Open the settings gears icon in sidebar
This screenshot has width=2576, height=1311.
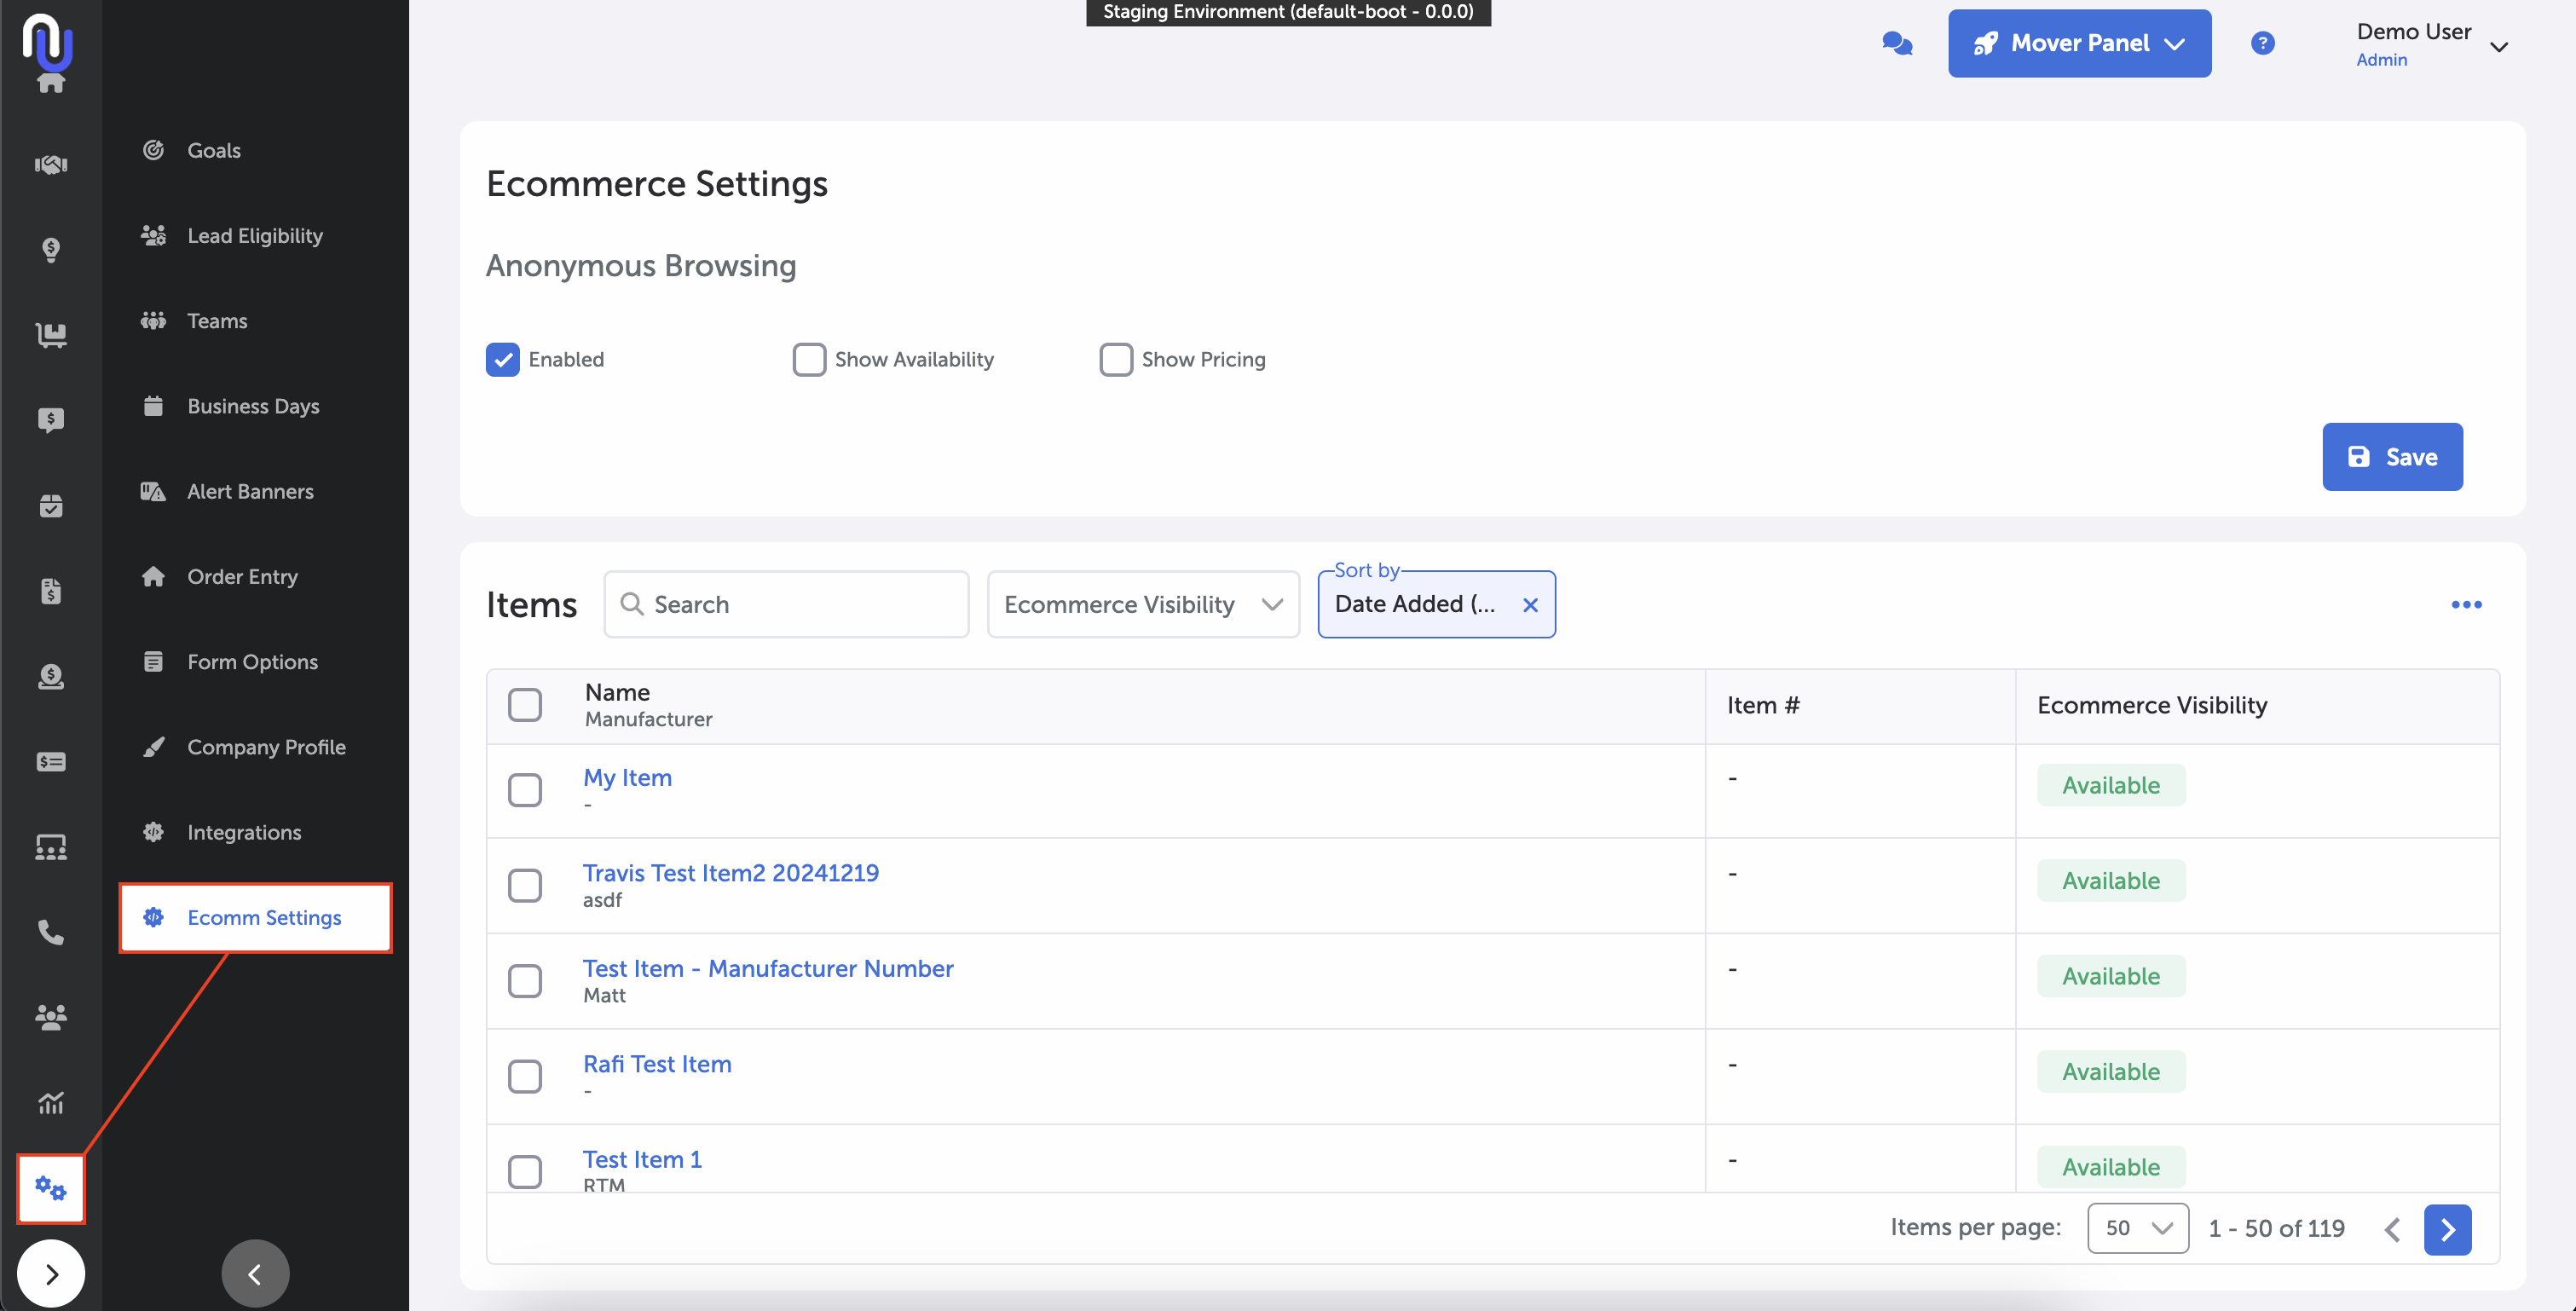pyautogui.click(x=51, y=1188)
